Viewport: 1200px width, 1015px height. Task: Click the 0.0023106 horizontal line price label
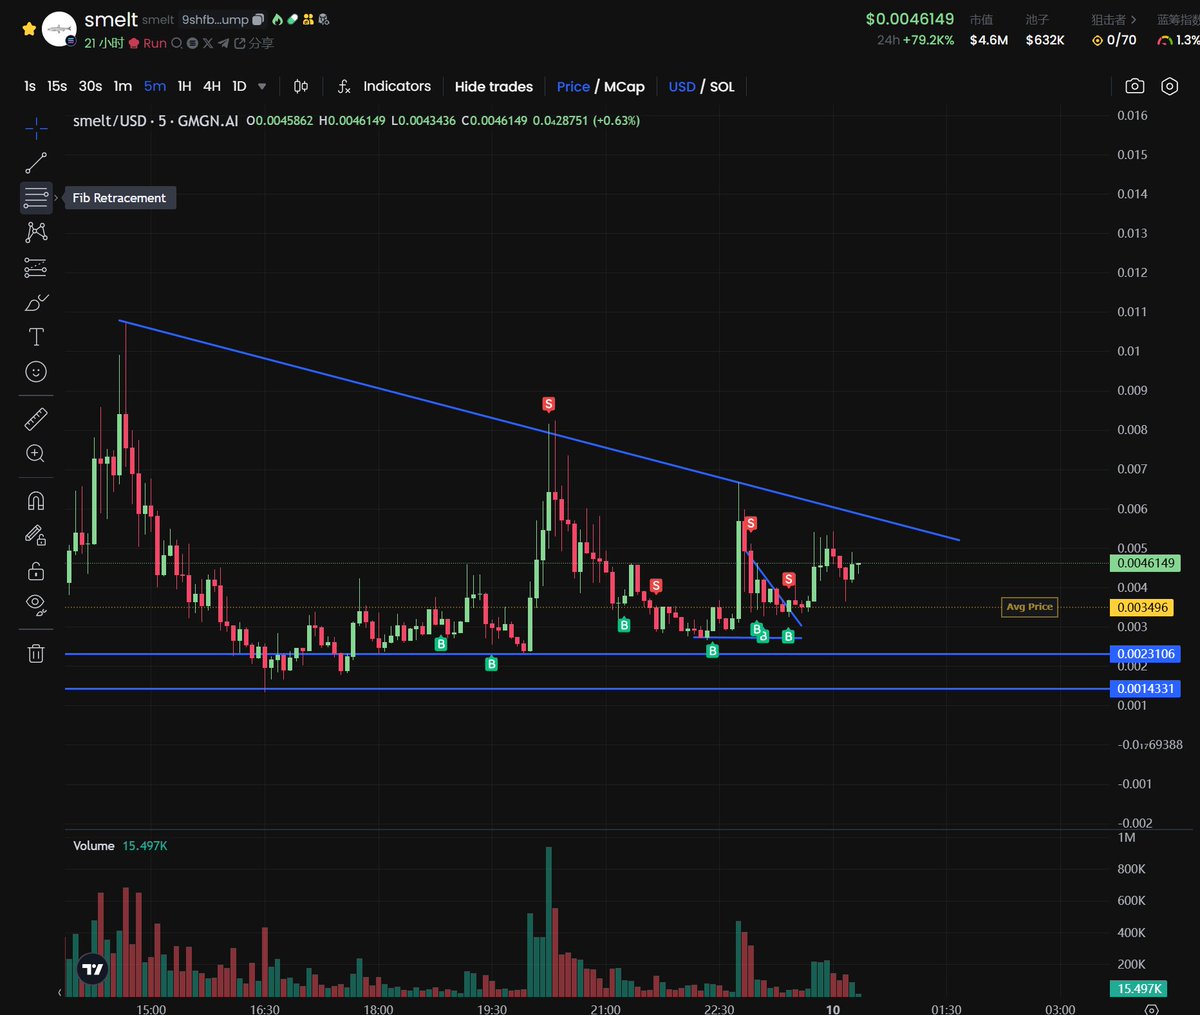tap(1145, 654)
